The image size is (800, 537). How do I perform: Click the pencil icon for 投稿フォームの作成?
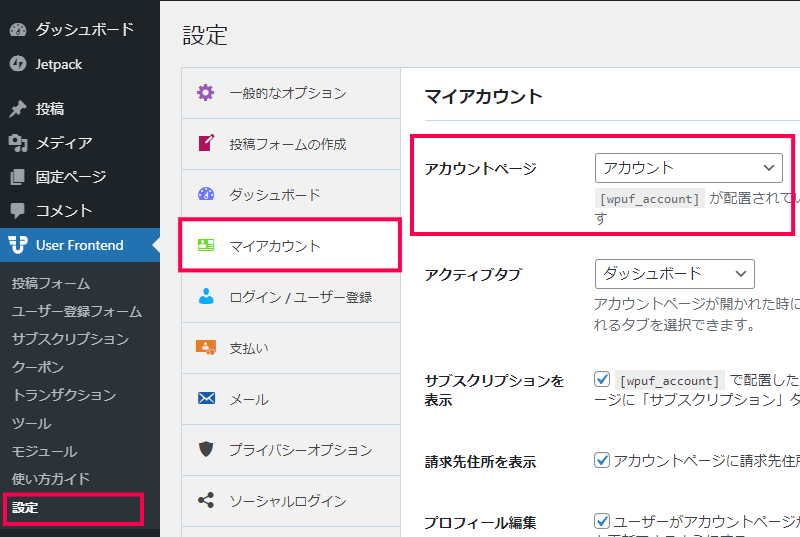coord(206,143)
